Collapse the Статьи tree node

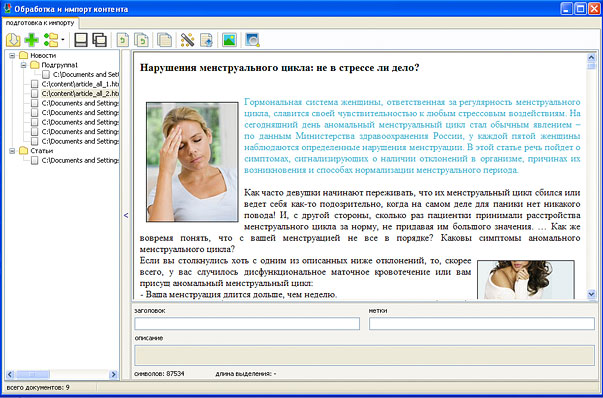[12, 151]
